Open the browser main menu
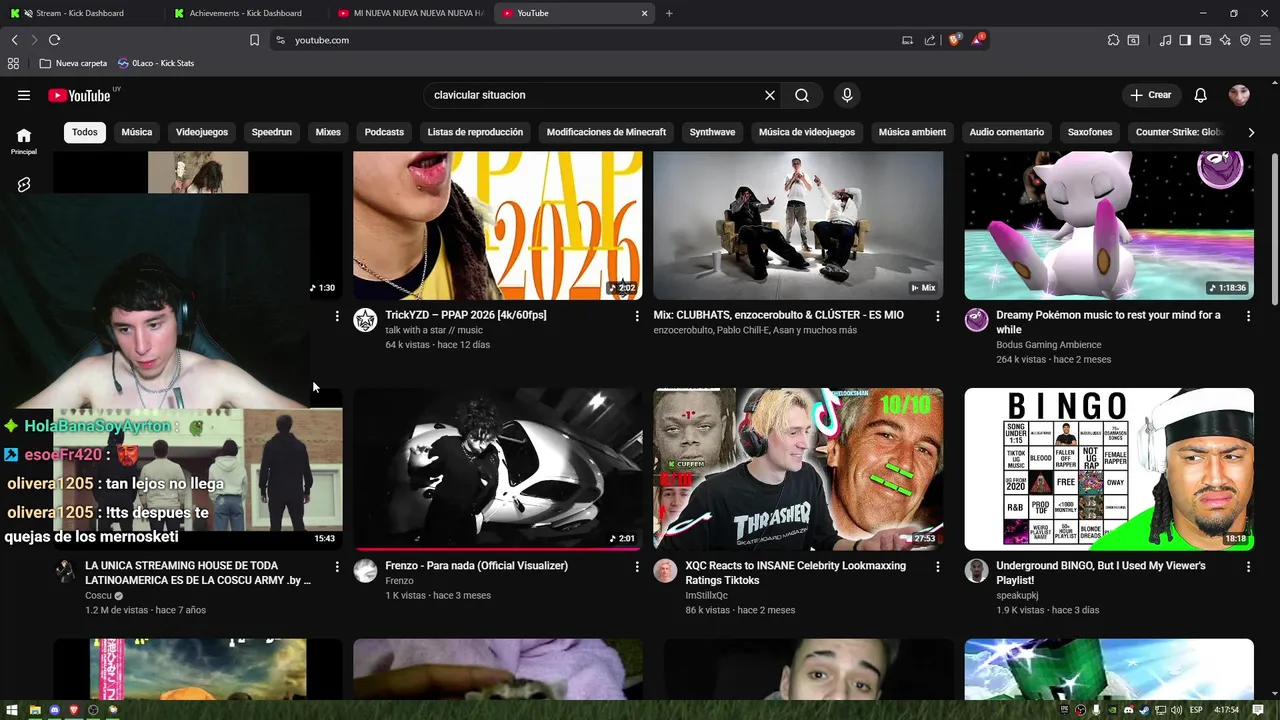This screenshot has width=1280, height=720. pos(1265,40)
